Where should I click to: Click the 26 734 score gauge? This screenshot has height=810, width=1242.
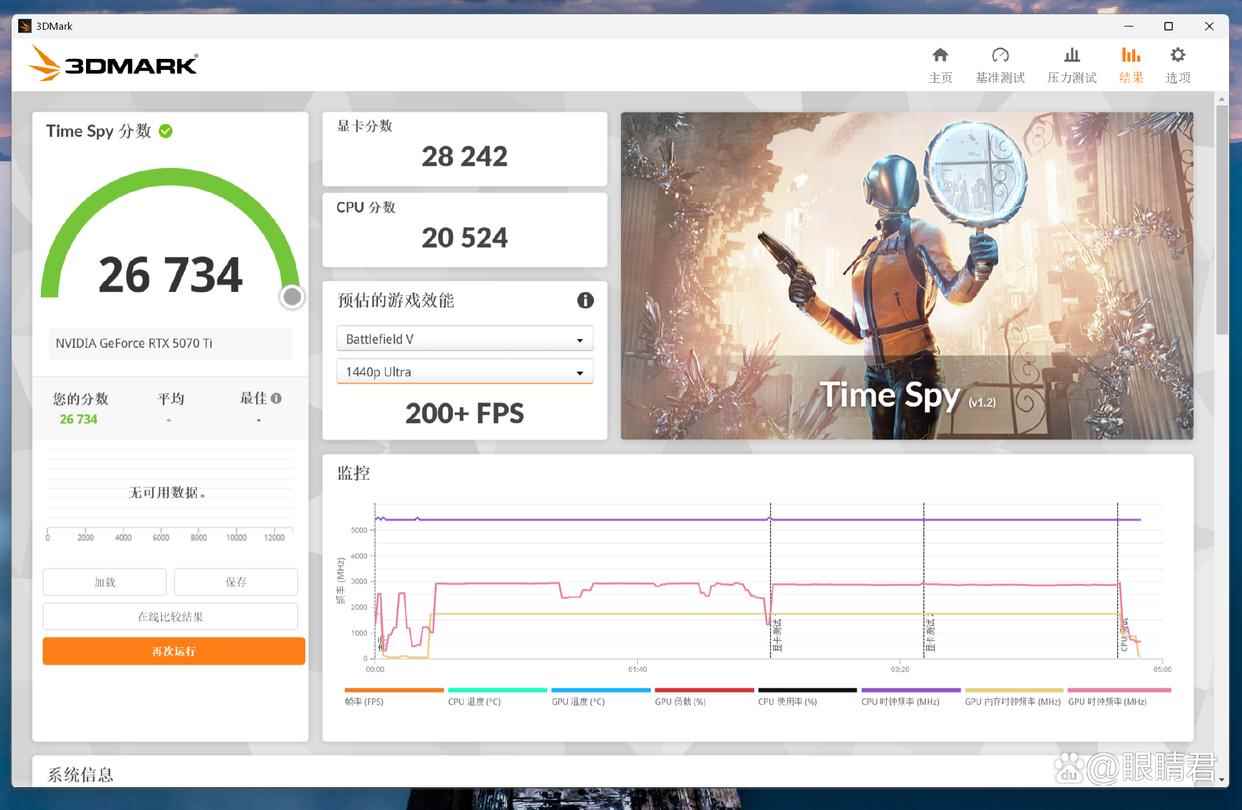tap(170, 240)
